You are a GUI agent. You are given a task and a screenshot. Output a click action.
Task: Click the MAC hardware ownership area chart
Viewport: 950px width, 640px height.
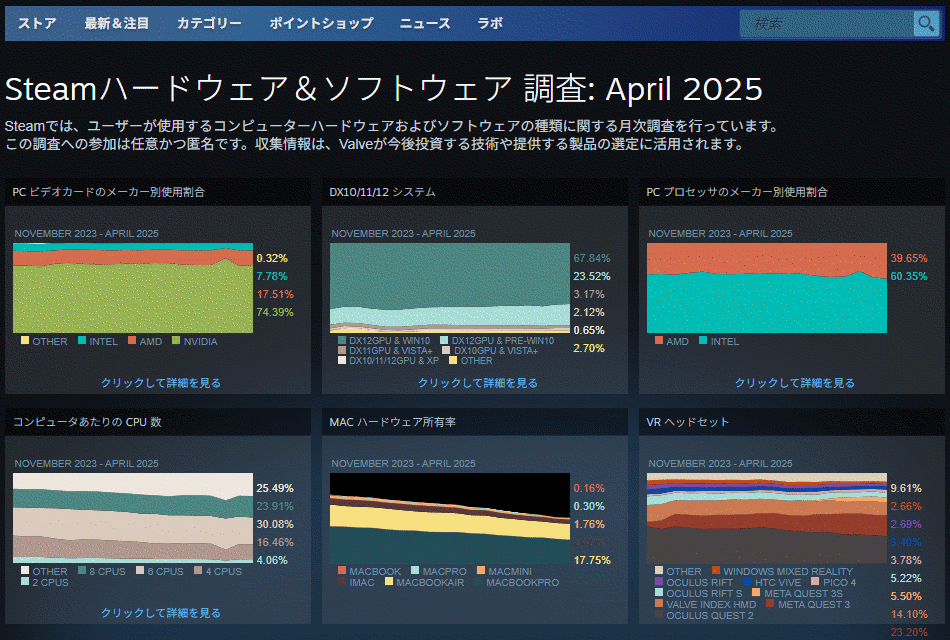tap(450, 518)
